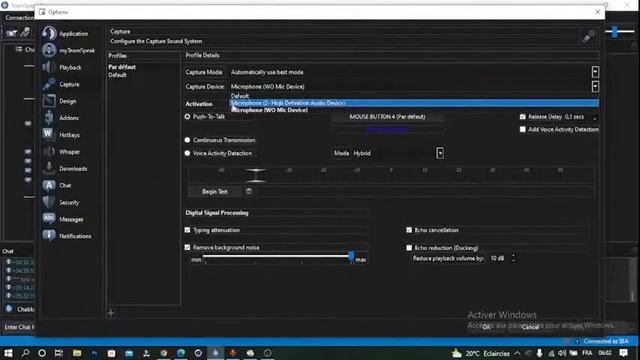
Task: Enable Add Voice Activity Detection checkbox
Action: tap(523, 129)
